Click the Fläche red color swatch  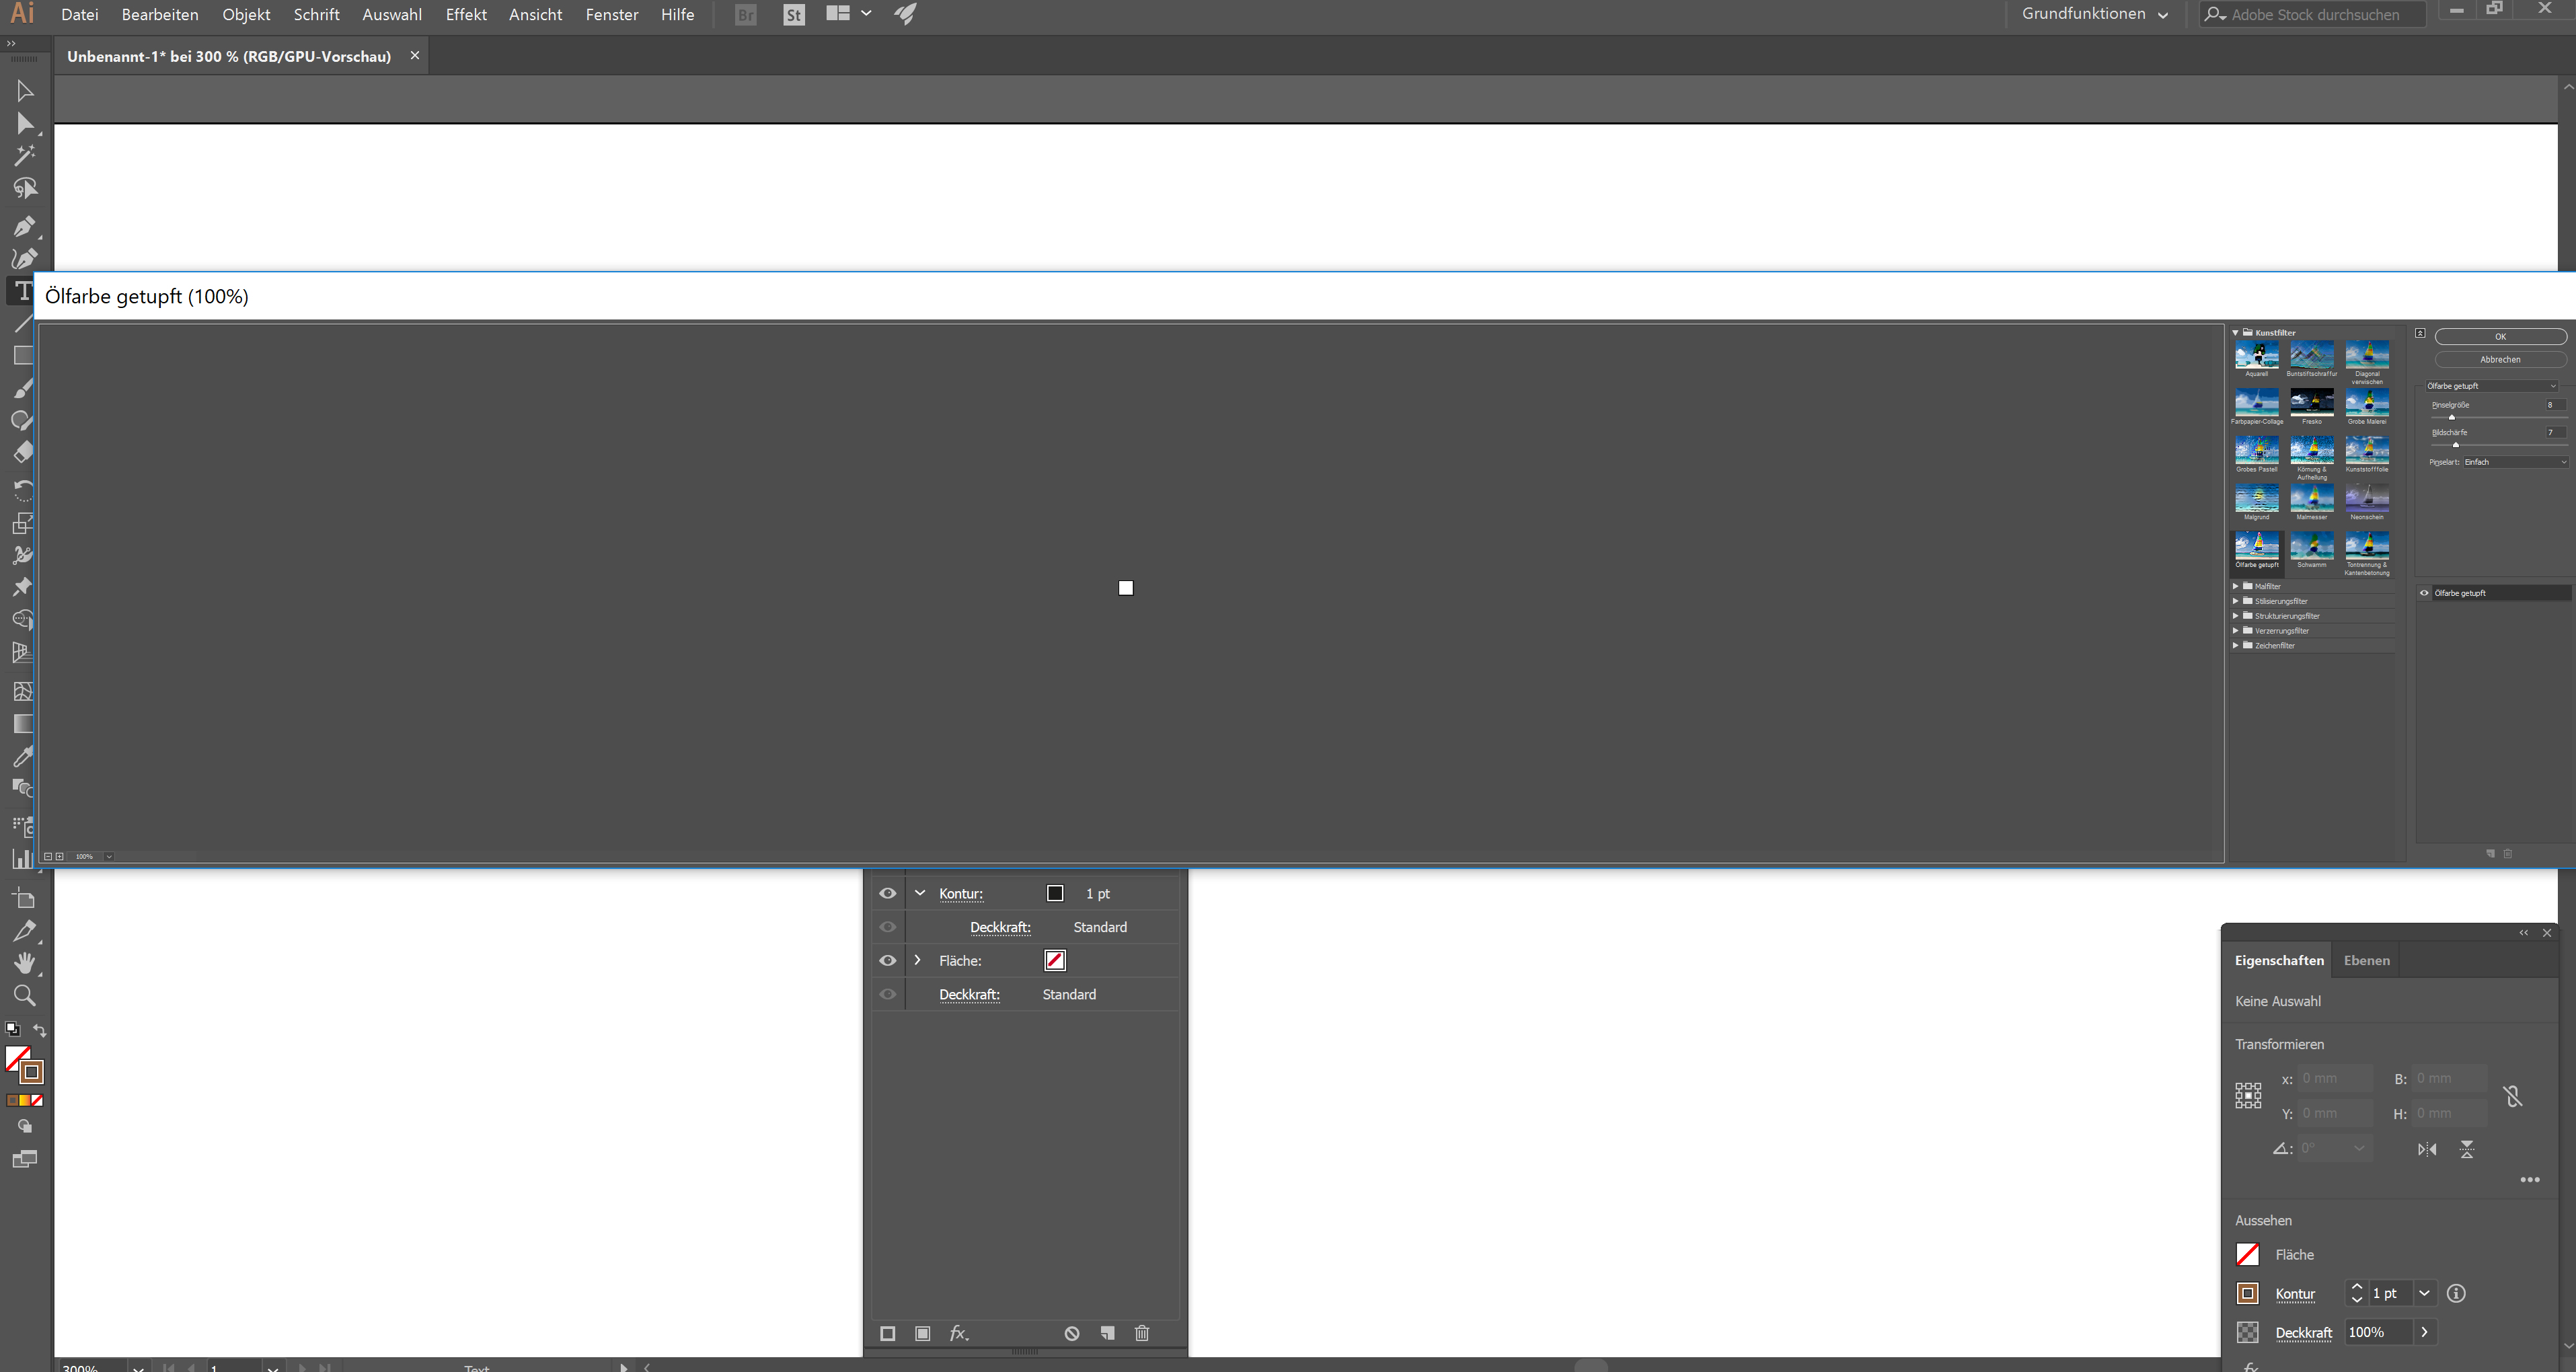coord(1055,960)
